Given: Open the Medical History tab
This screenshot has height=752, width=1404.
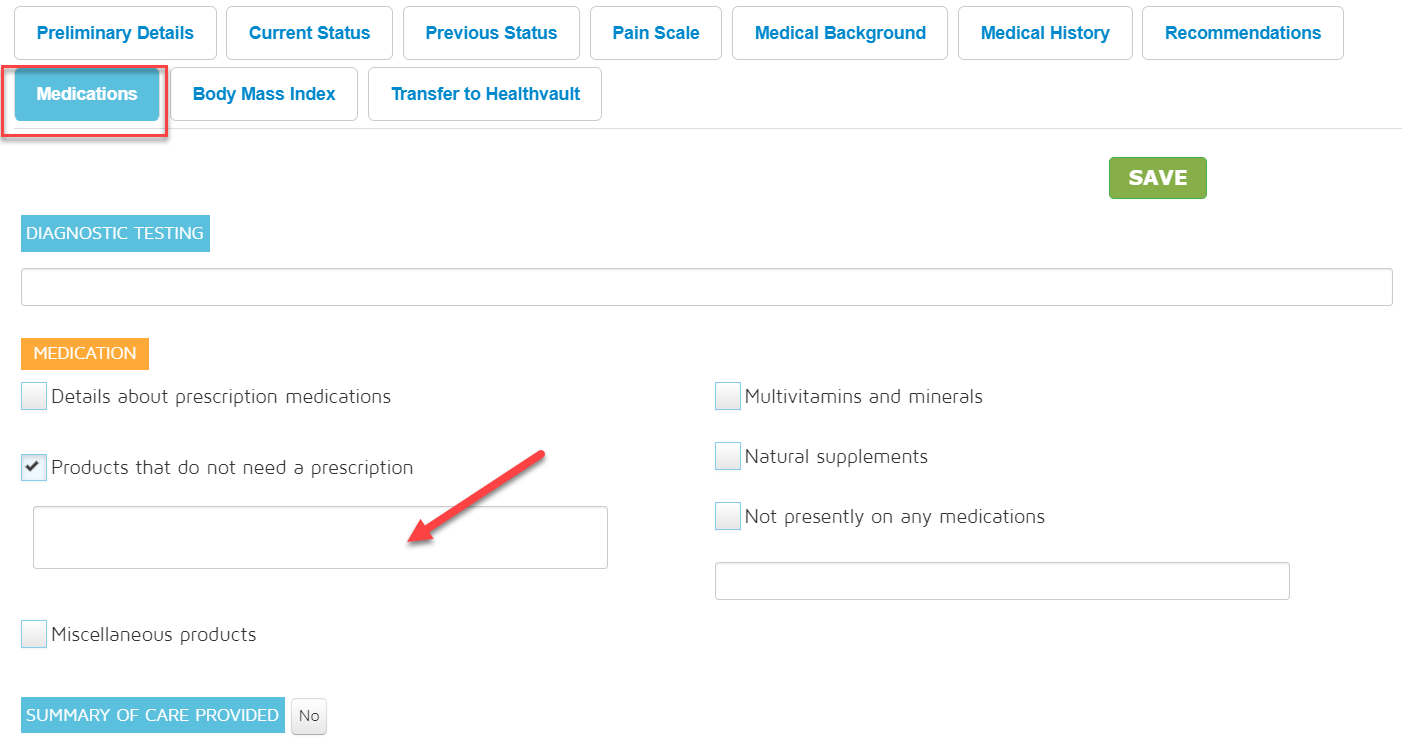Looking at the screenshot, I should 1045,33.
